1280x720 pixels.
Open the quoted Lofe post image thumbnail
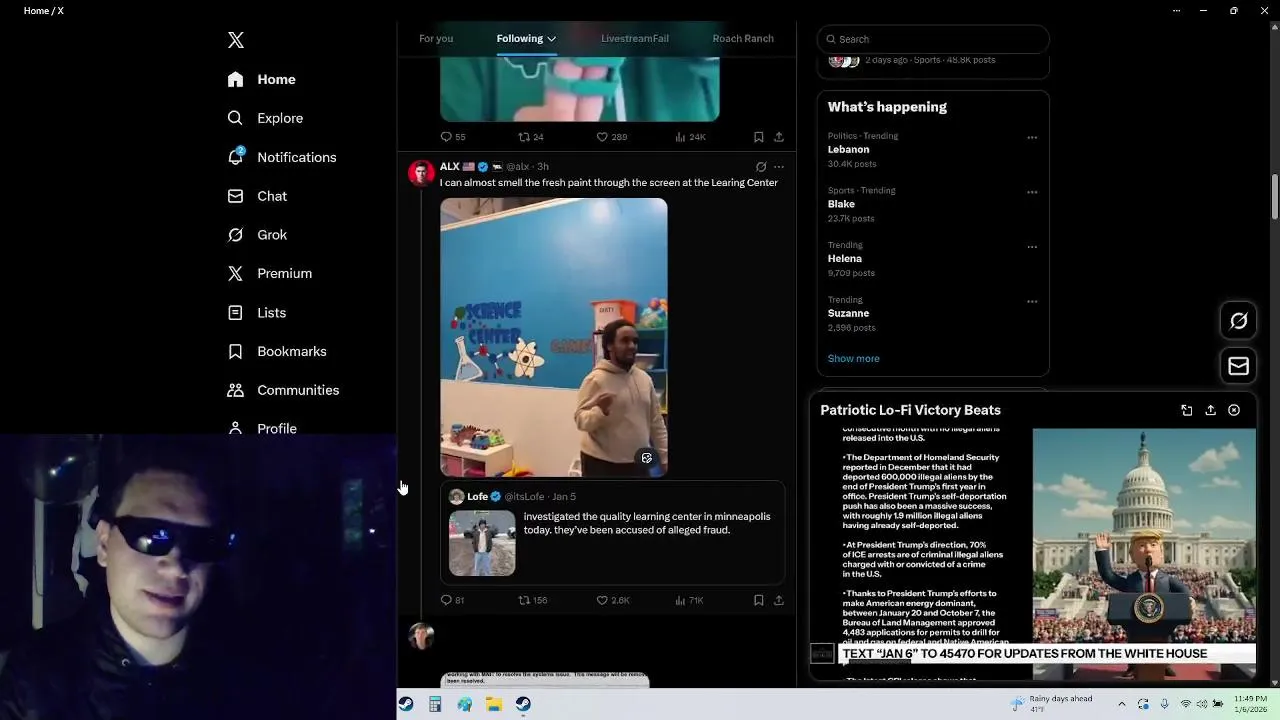[482, 543]
